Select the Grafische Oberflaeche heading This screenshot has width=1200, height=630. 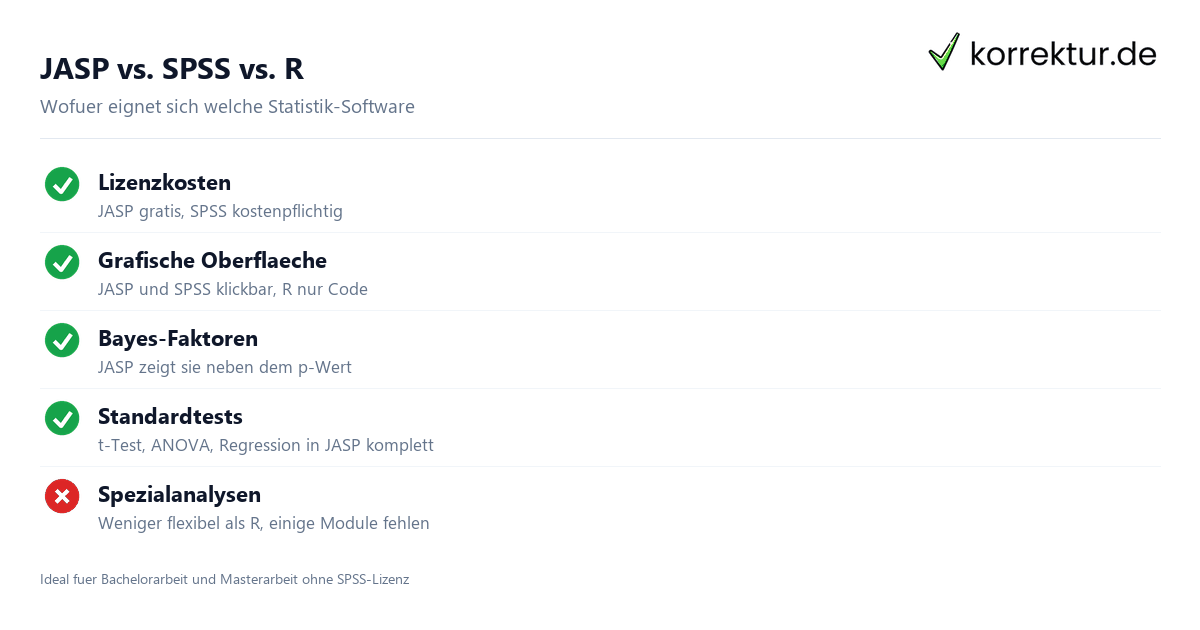click(212, 261)
